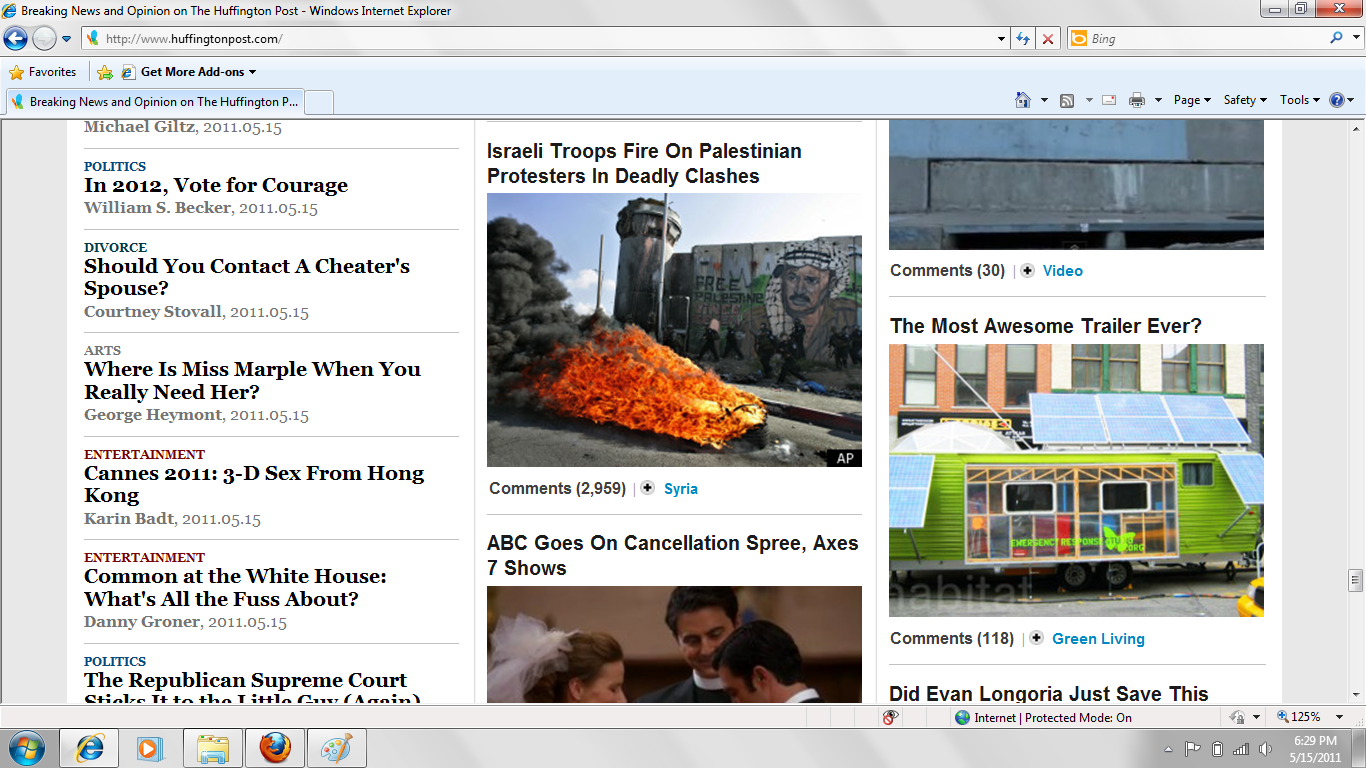Viewport: 1366px width, 768px height.
Task: Open the Safety menu
Action: point(1245,100)
